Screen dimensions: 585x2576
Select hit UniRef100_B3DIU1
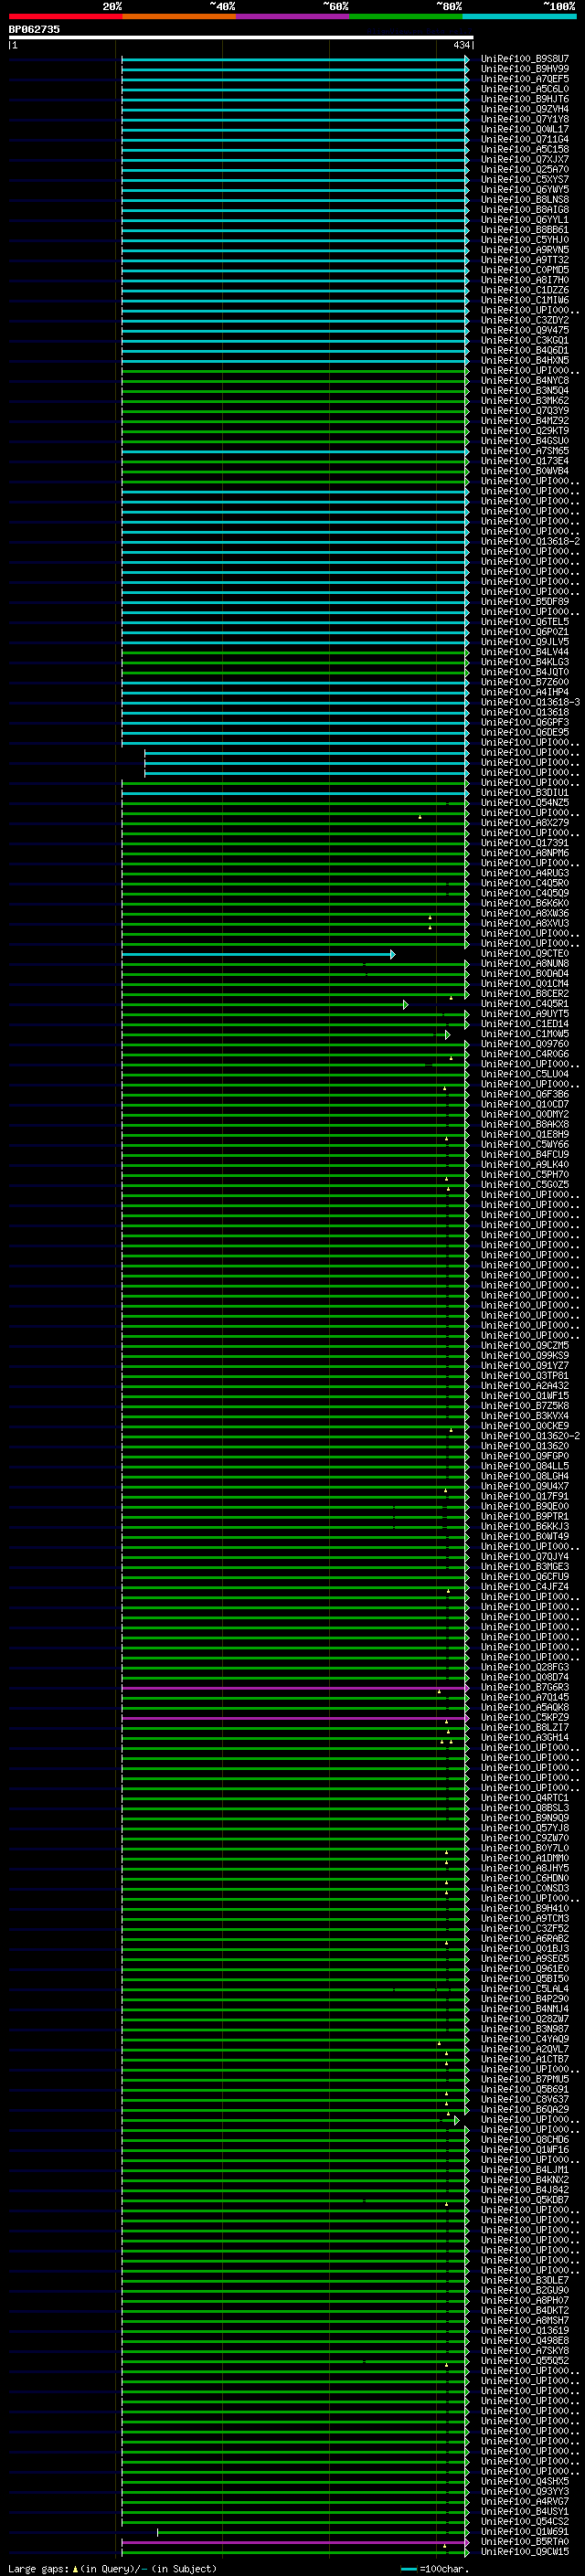pos(525,793)
